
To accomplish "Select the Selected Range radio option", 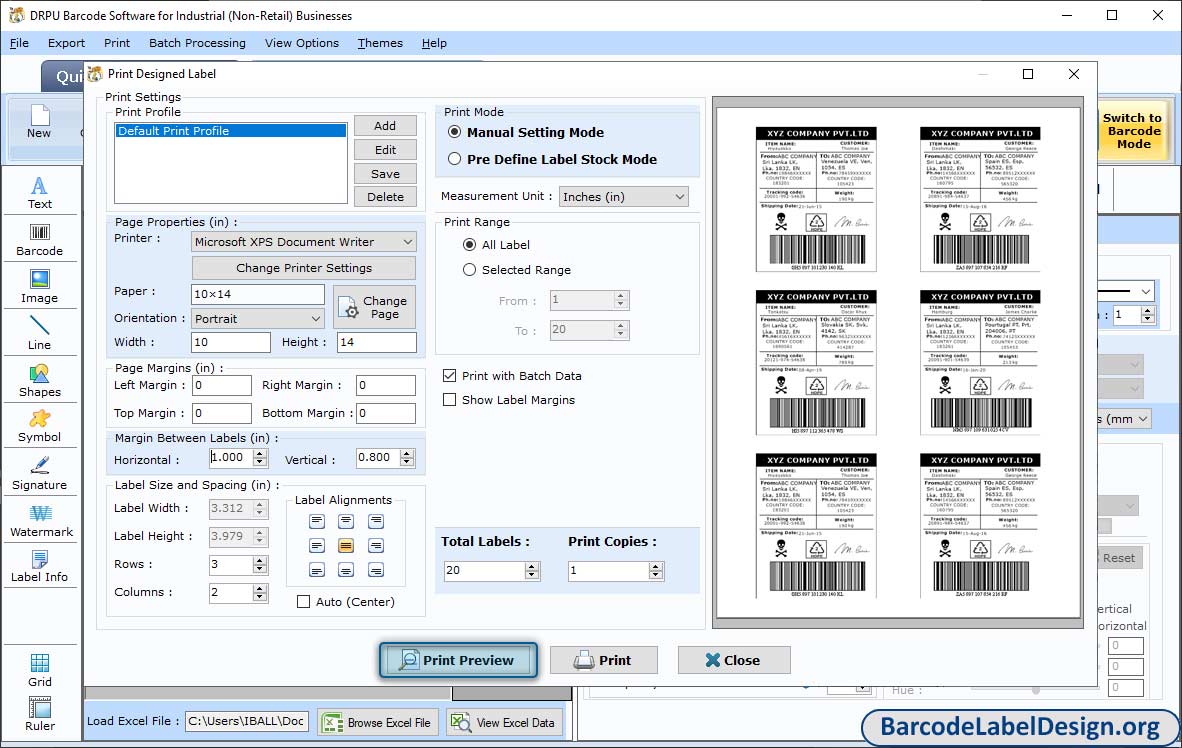I will coord(470,270).
